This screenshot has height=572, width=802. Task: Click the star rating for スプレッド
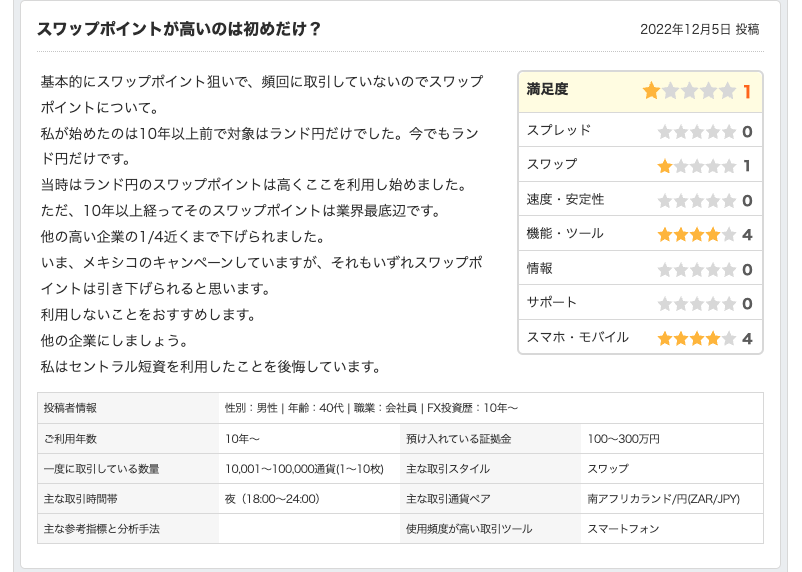(696, 131)
